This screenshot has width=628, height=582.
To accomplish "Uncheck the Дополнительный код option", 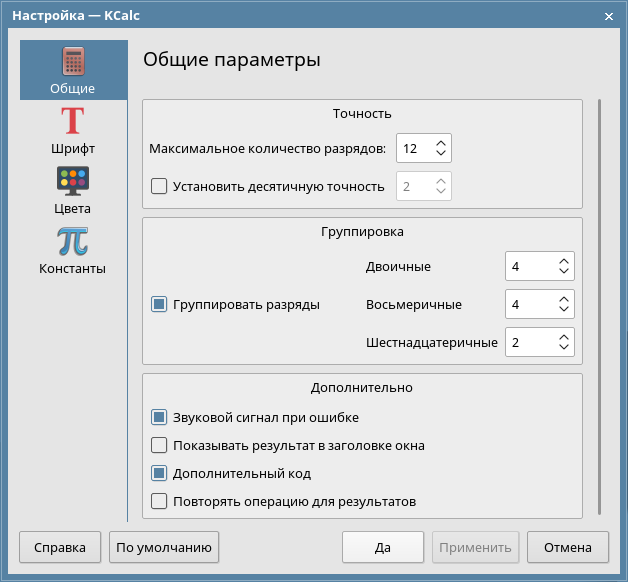I will tap(158, 474).
